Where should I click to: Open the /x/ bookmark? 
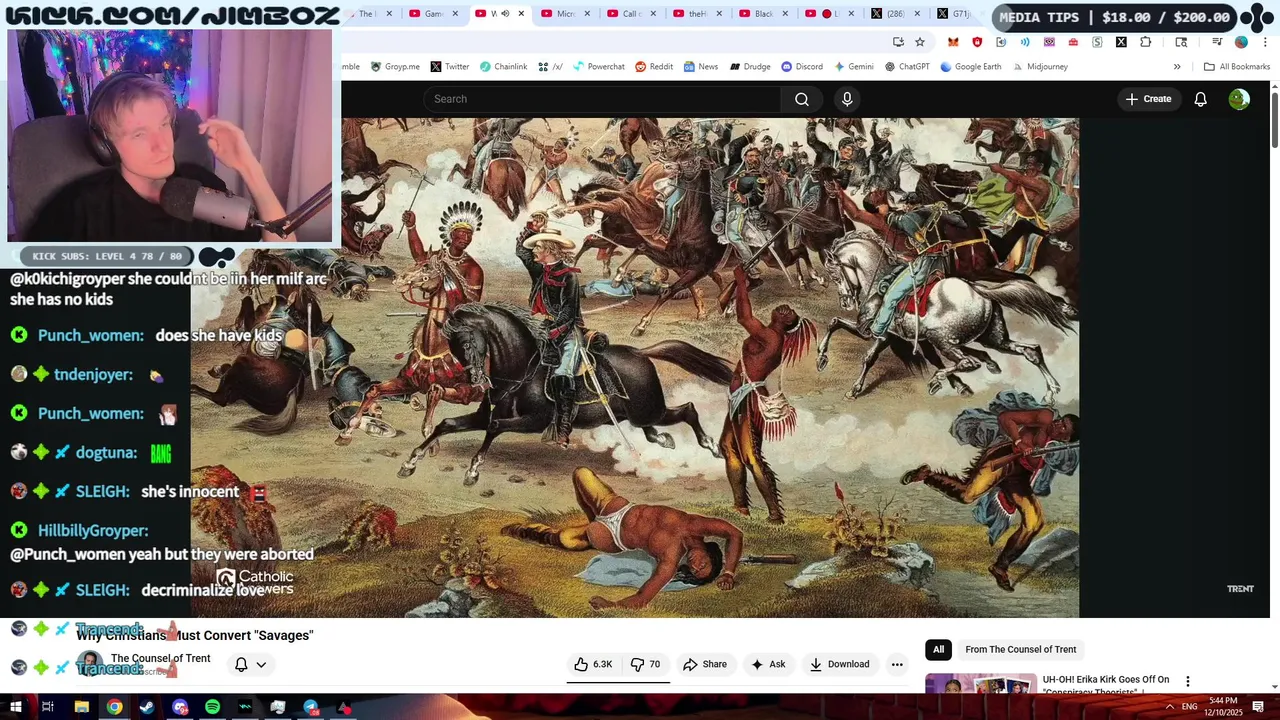tap(550, 67)
